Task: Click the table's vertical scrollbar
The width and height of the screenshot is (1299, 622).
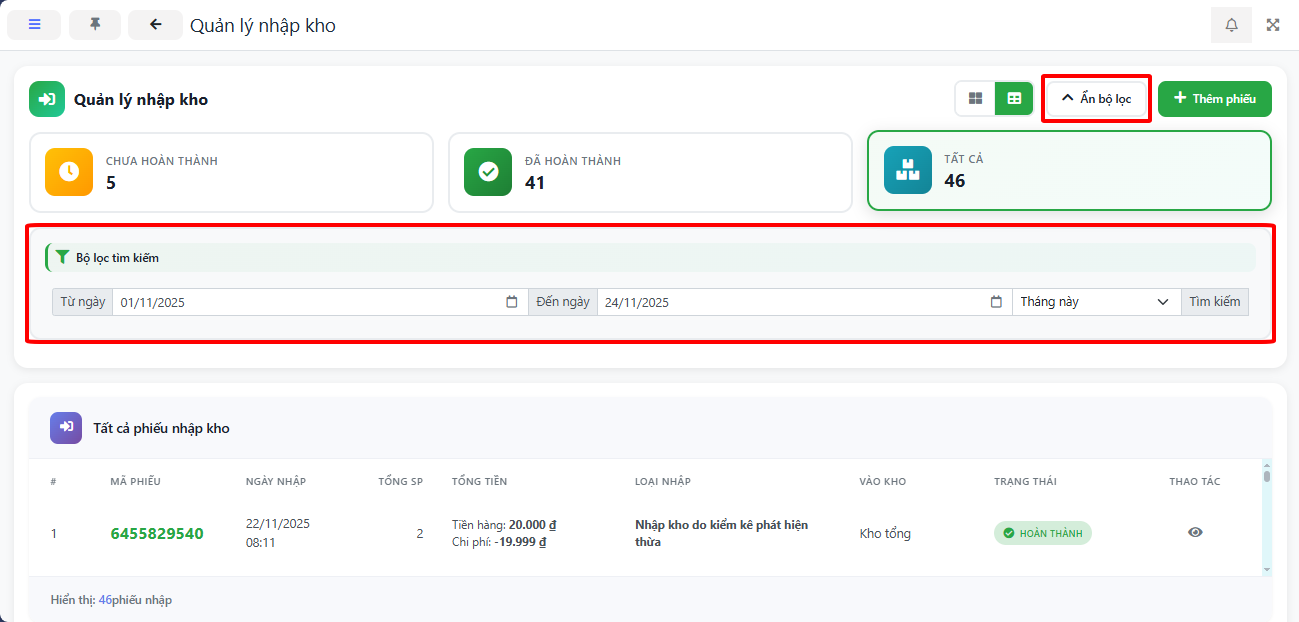Action: pyautogui.click(x=1267, y=520)
